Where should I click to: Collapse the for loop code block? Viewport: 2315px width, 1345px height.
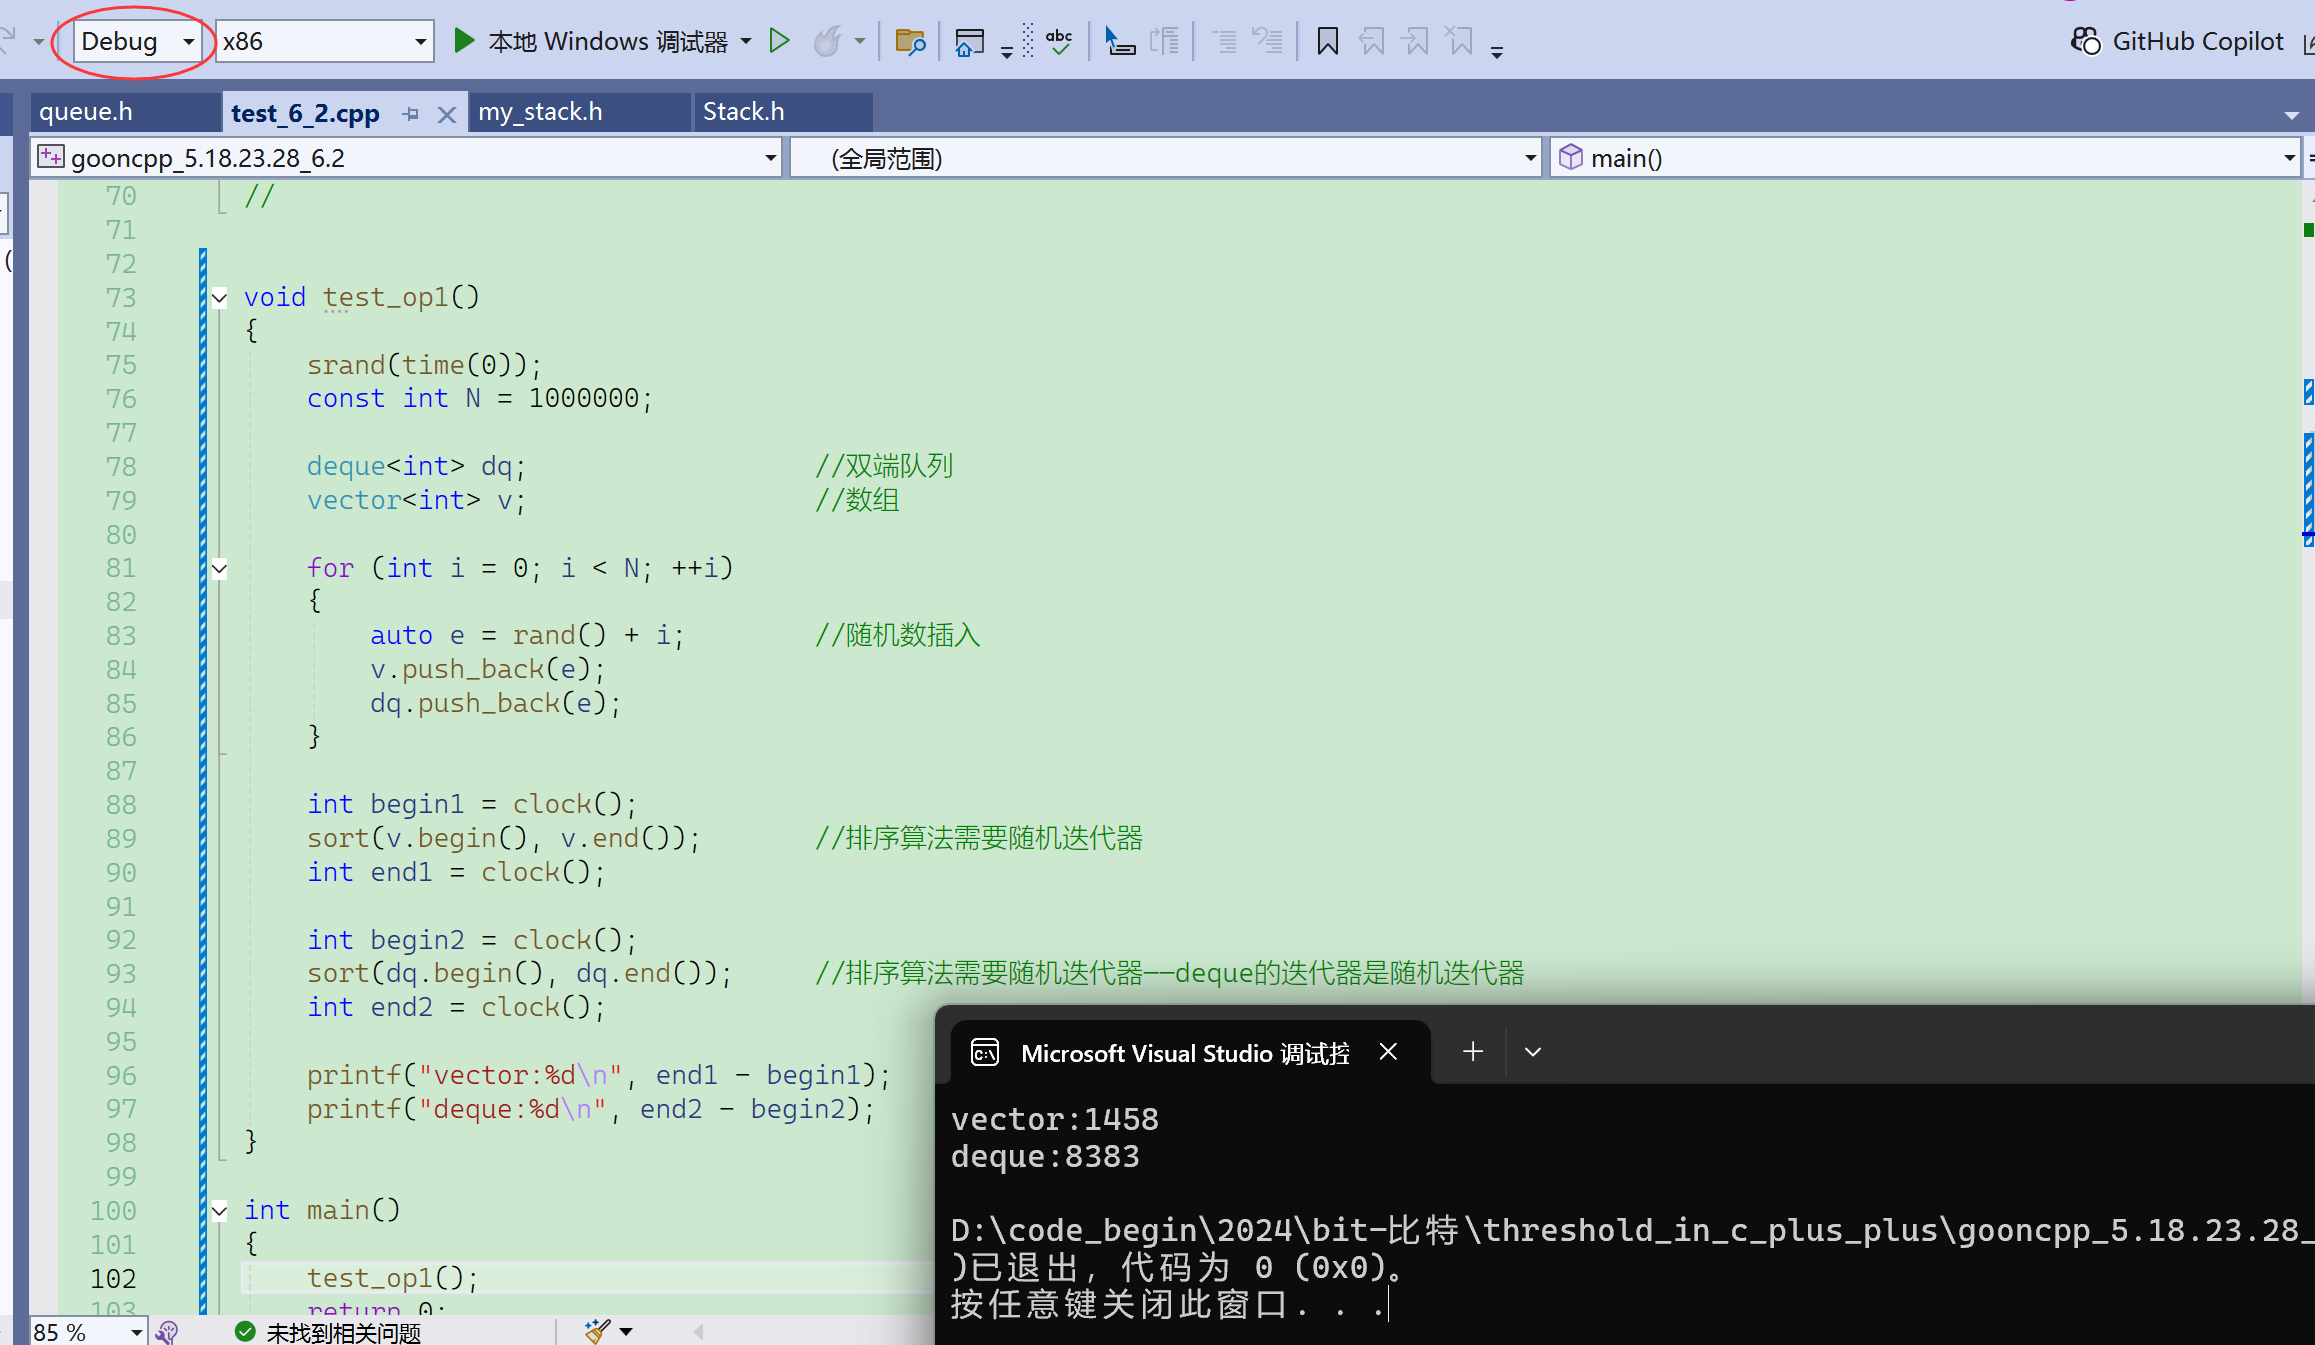coord(220,569)
